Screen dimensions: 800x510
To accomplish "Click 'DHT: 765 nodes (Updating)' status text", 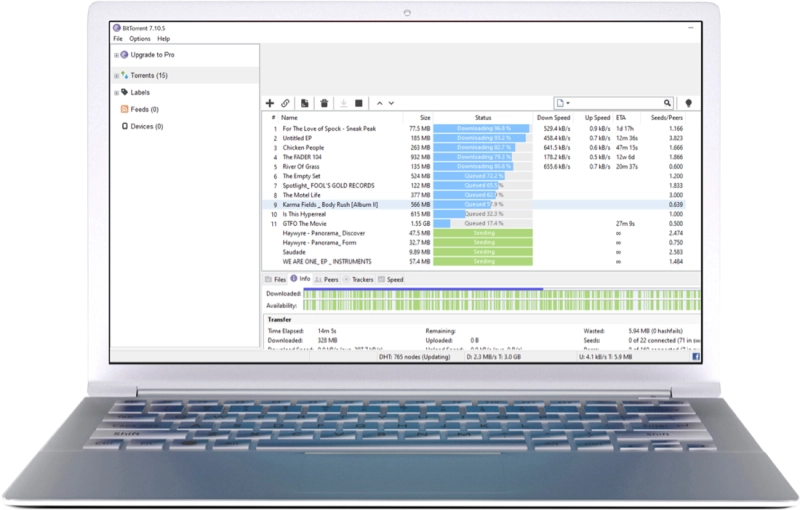I will coord(414,357).
